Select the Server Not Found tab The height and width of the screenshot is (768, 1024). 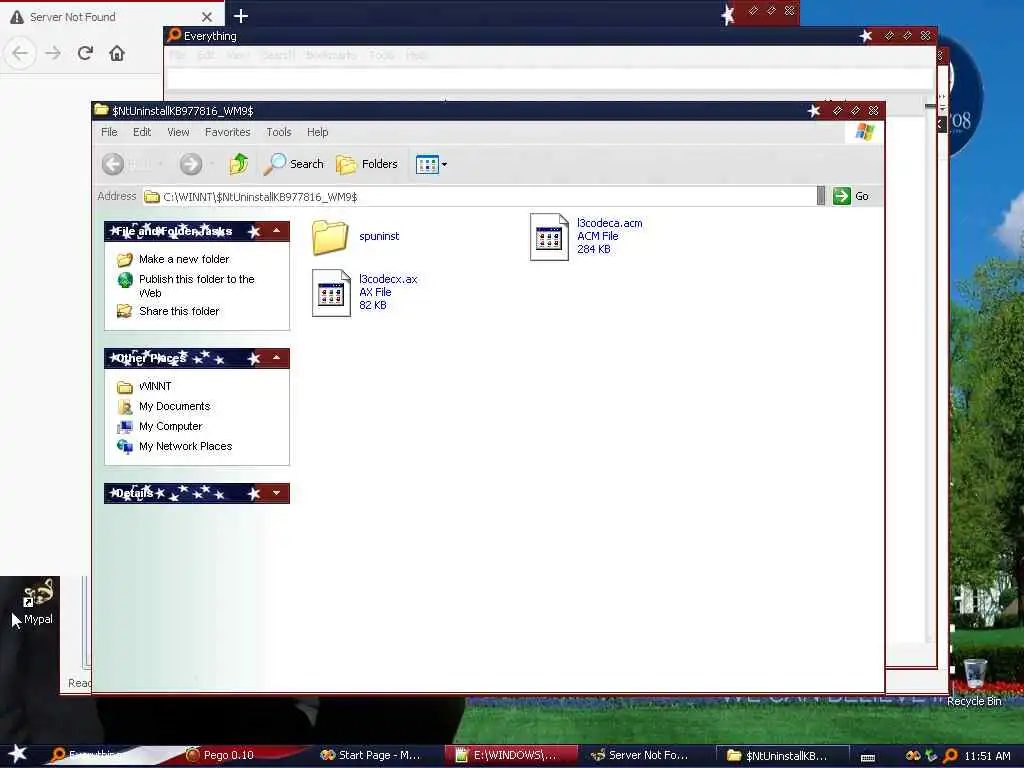[x=111, y=16]
